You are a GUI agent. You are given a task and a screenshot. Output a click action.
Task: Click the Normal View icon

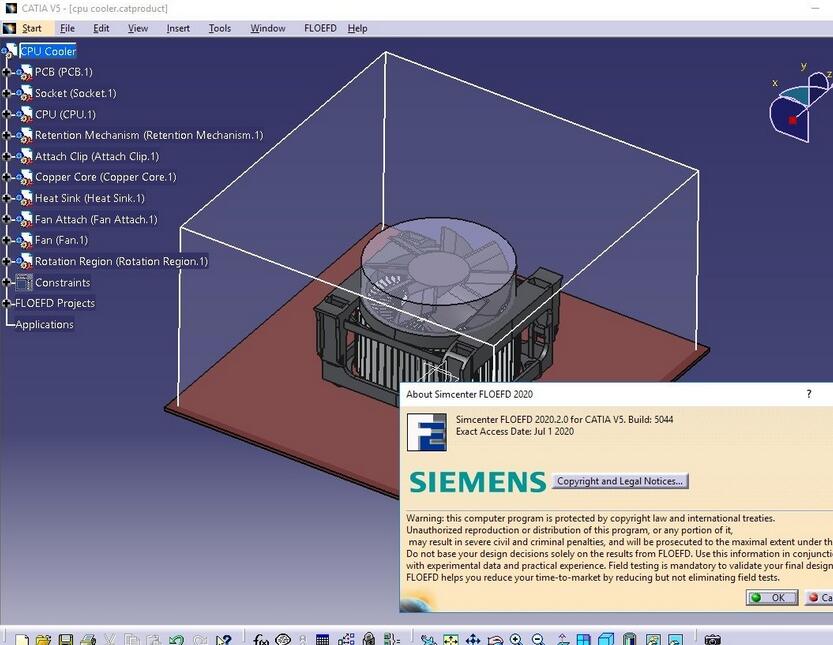(x=562, y=639)
